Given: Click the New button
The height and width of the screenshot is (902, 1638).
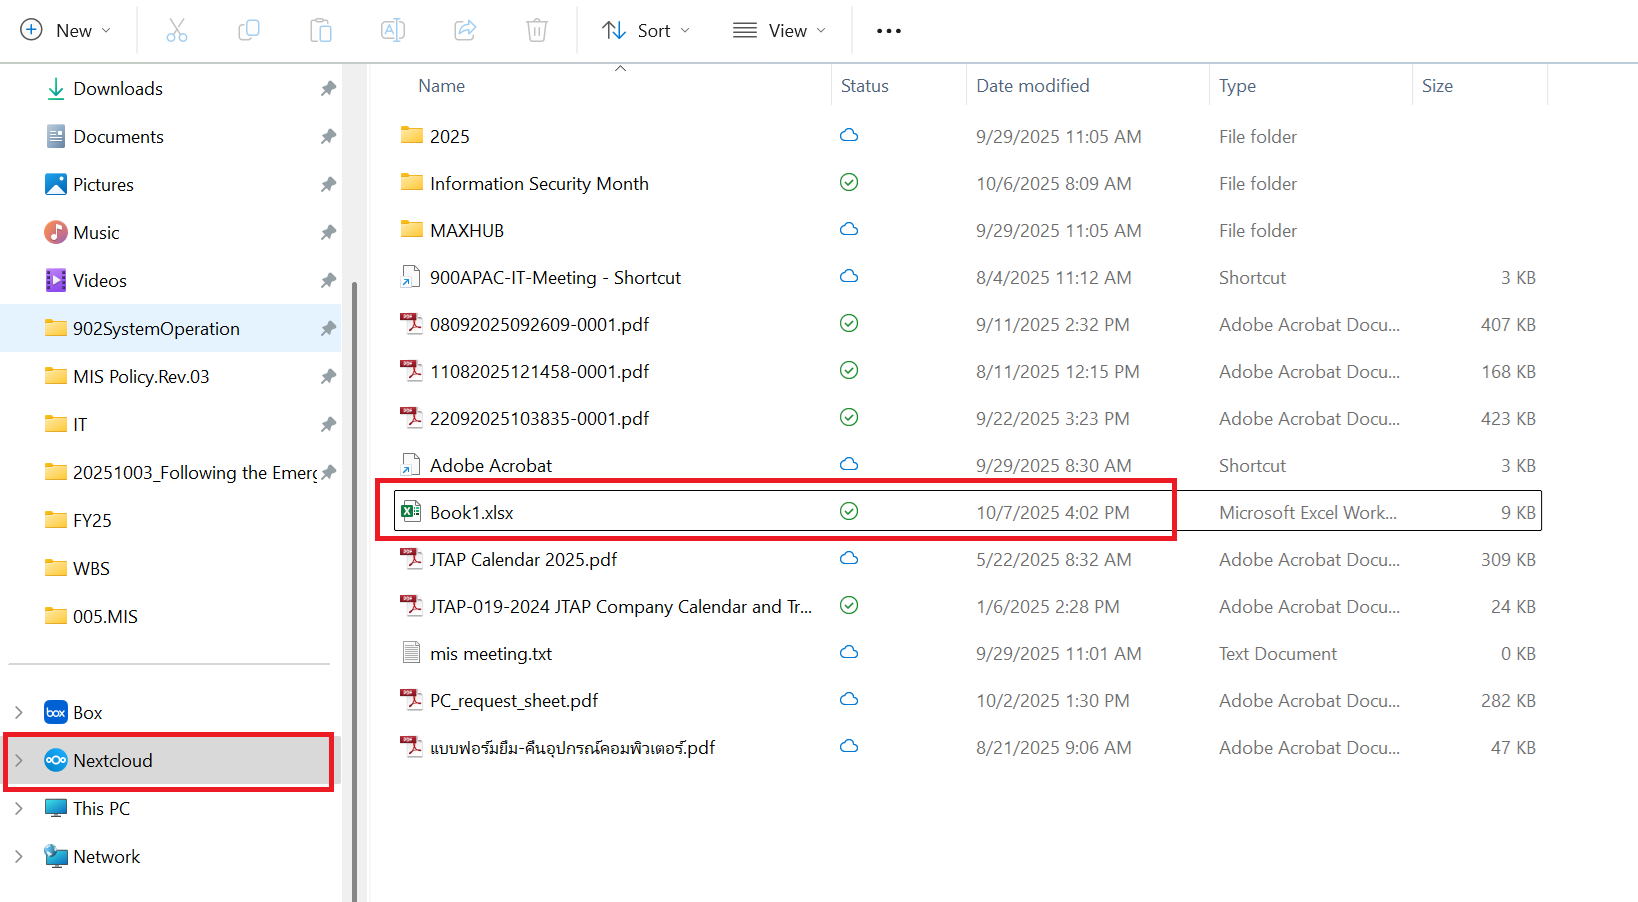Looking at the screenshot, I should tap(66, 31).
